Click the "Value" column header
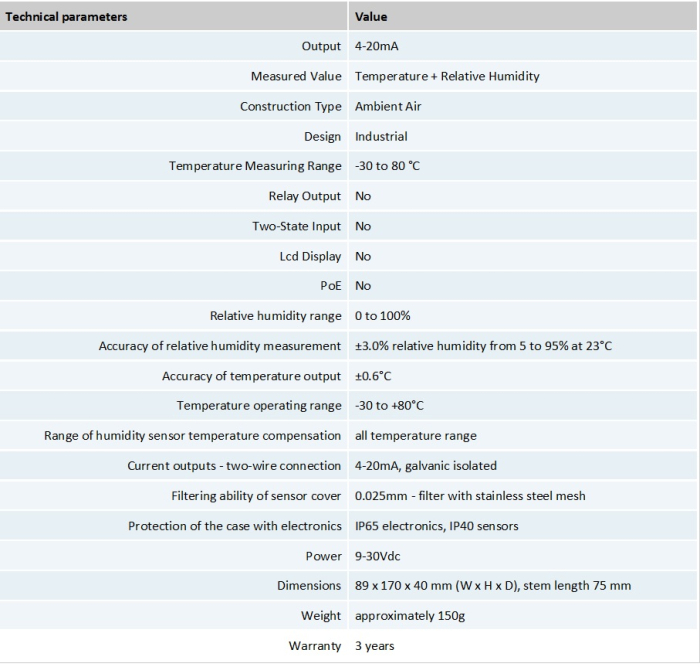 [371, 17]
